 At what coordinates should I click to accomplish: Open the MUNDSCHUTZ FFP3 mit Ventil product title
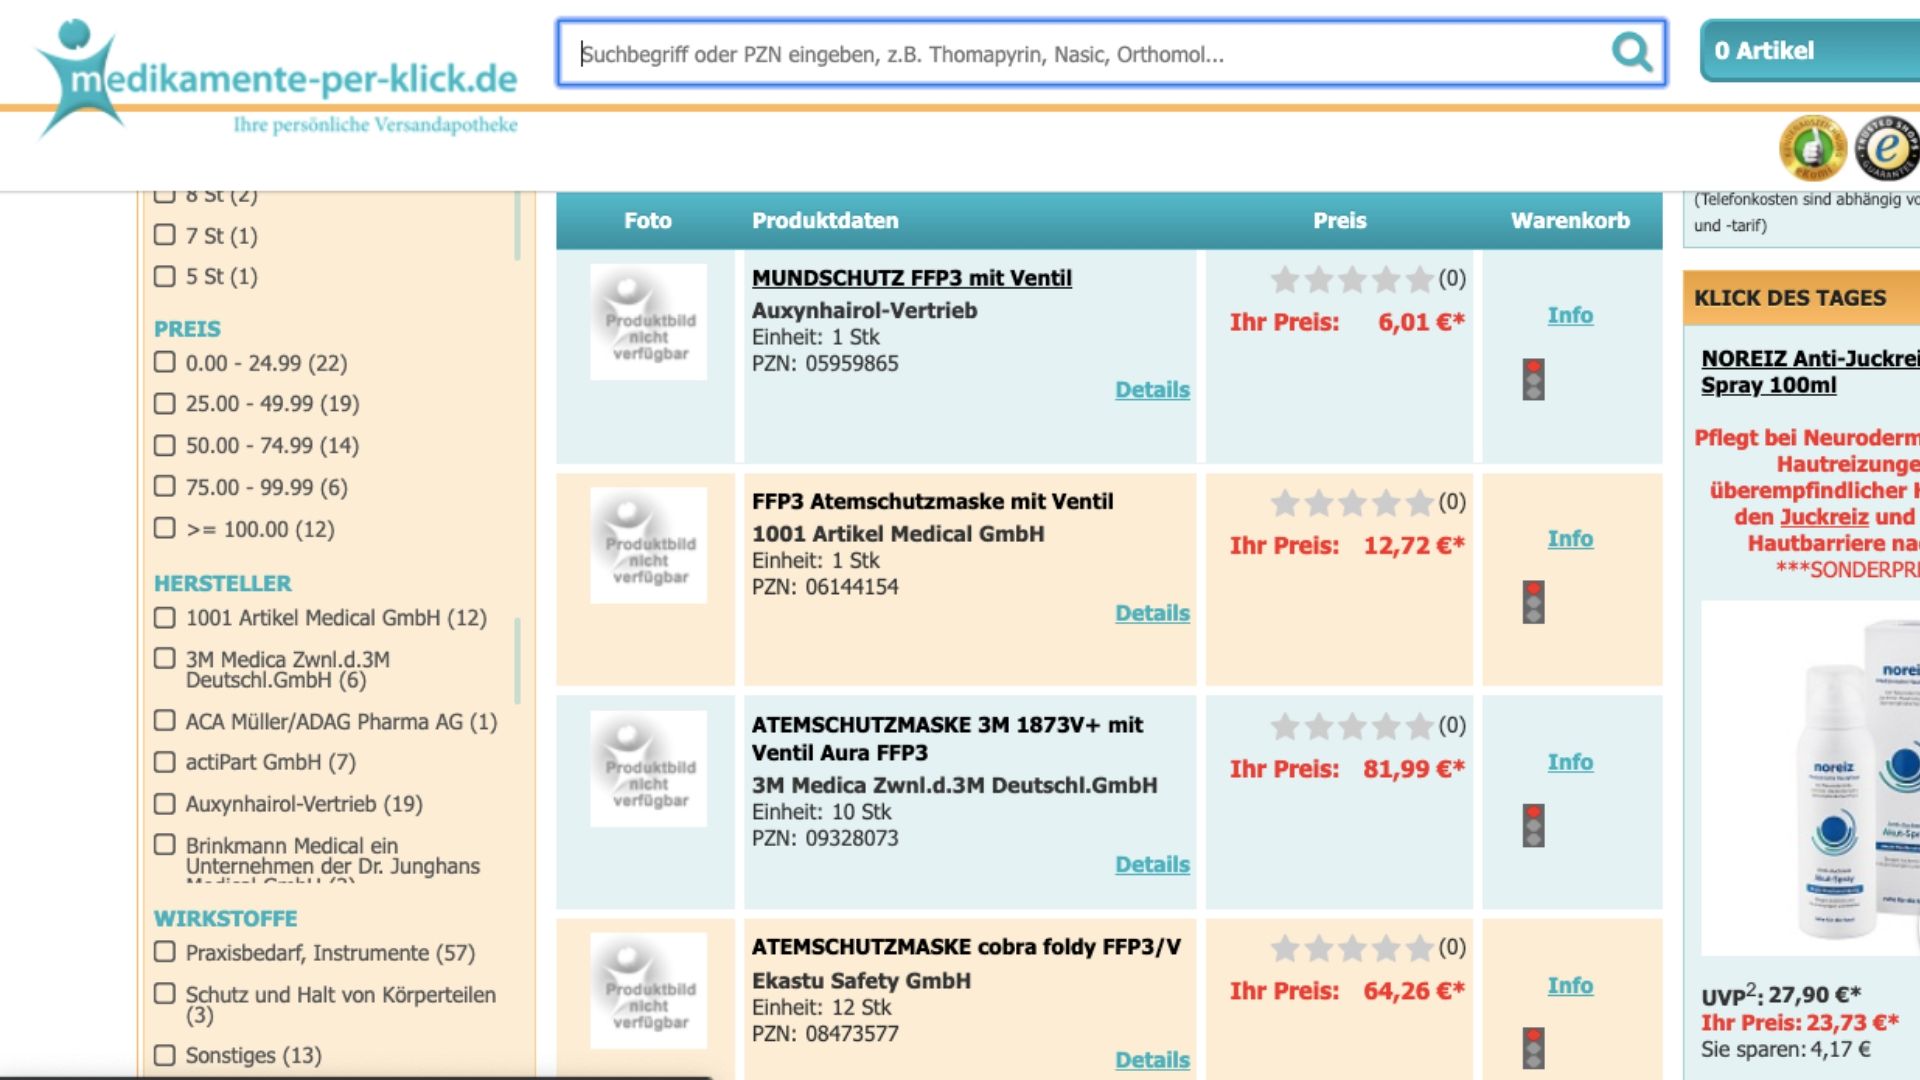point(911,278)
